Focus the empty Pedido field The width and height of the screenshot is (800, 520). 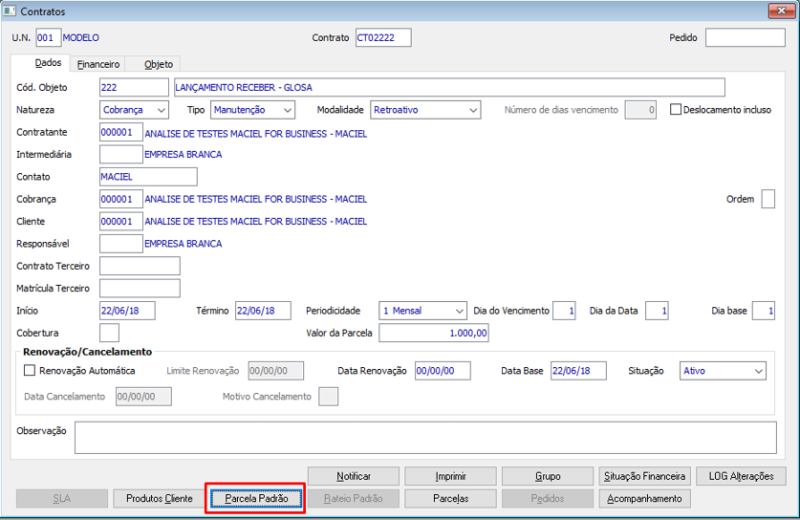pos(745,38)
